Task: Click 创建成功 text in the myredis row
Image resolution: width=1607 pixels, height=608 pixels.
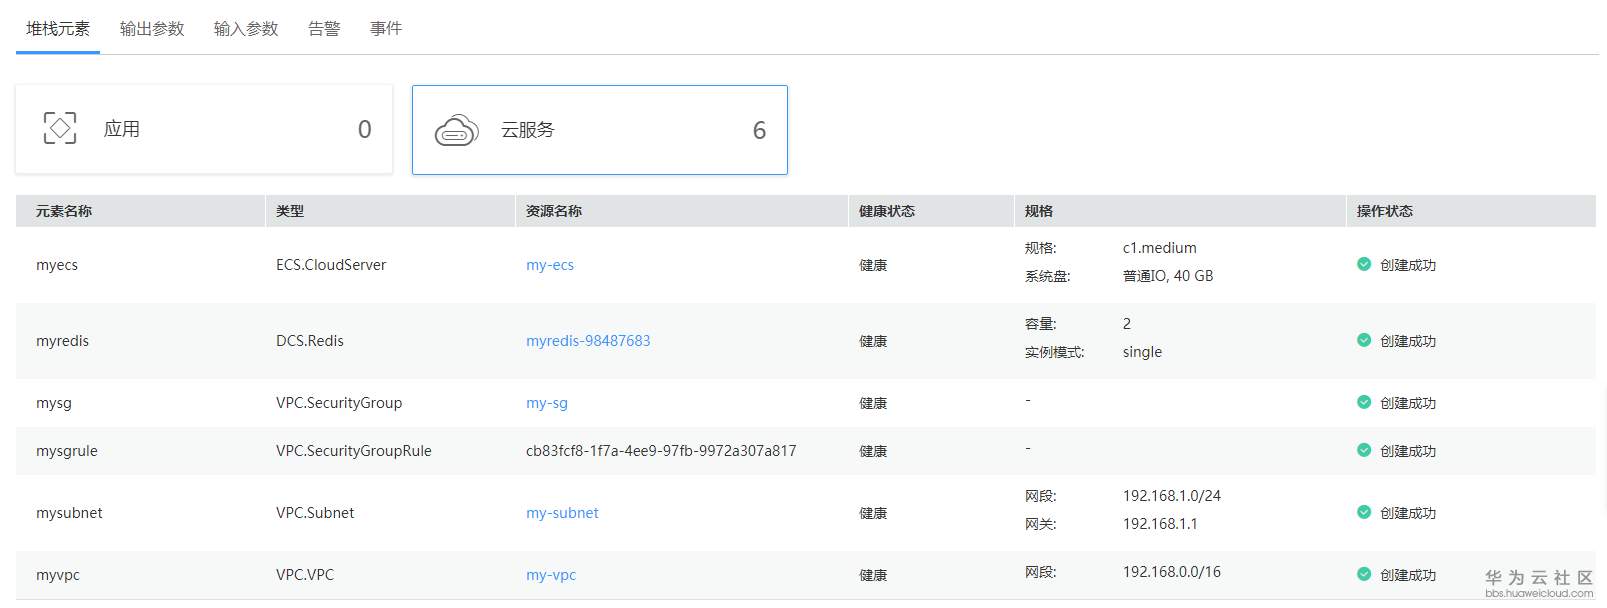Action: [1408, 341]
